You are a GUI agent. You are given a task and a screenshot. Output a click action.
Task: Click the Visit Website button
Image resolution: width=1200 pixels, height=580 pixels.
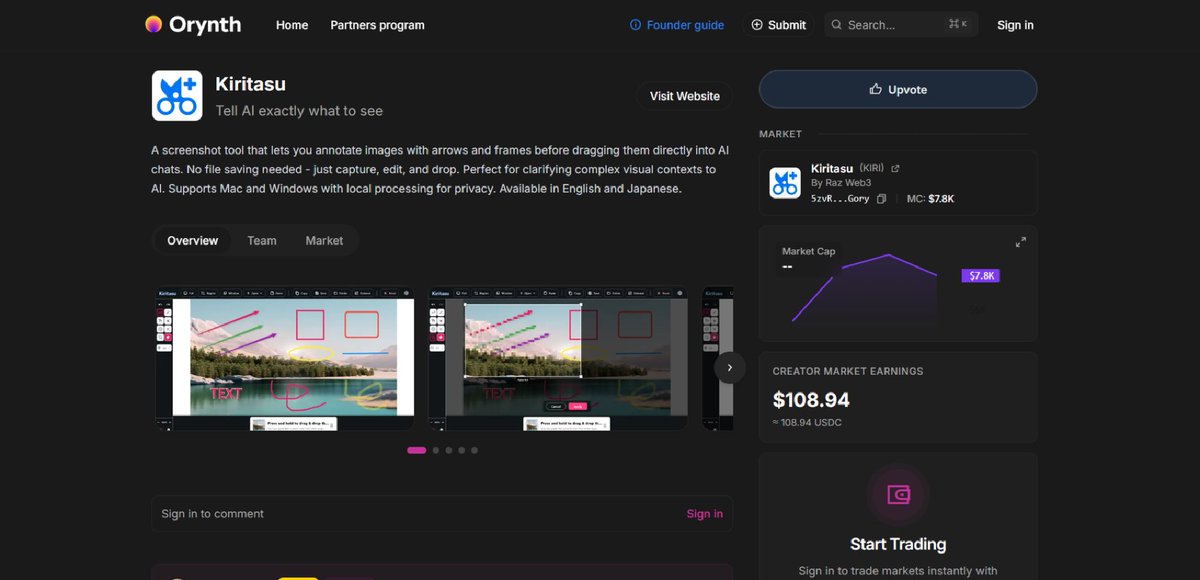pos(684,96)
